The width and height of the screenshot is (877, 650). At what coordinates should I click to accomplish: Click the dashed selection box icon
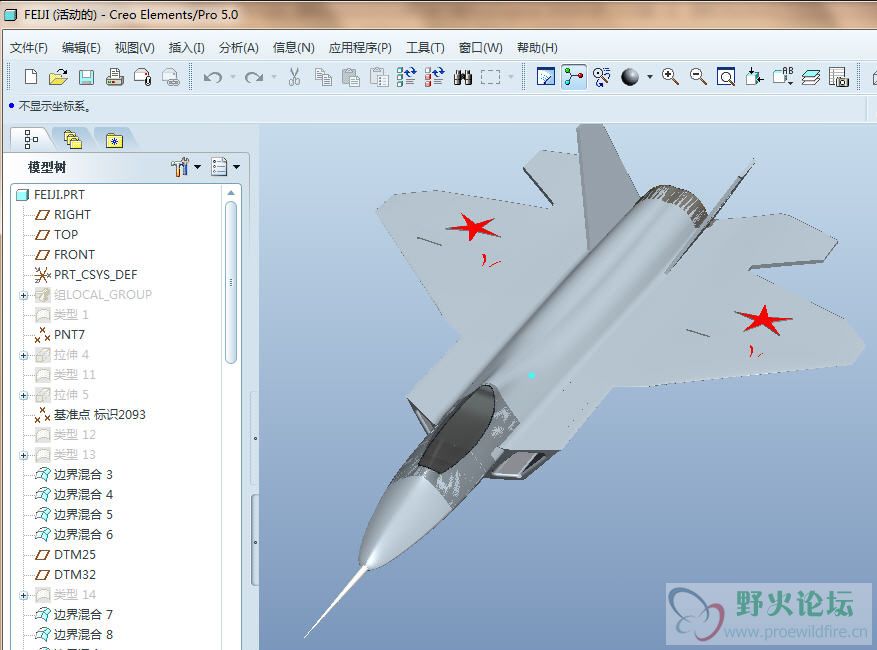click(x=491, y=77)
